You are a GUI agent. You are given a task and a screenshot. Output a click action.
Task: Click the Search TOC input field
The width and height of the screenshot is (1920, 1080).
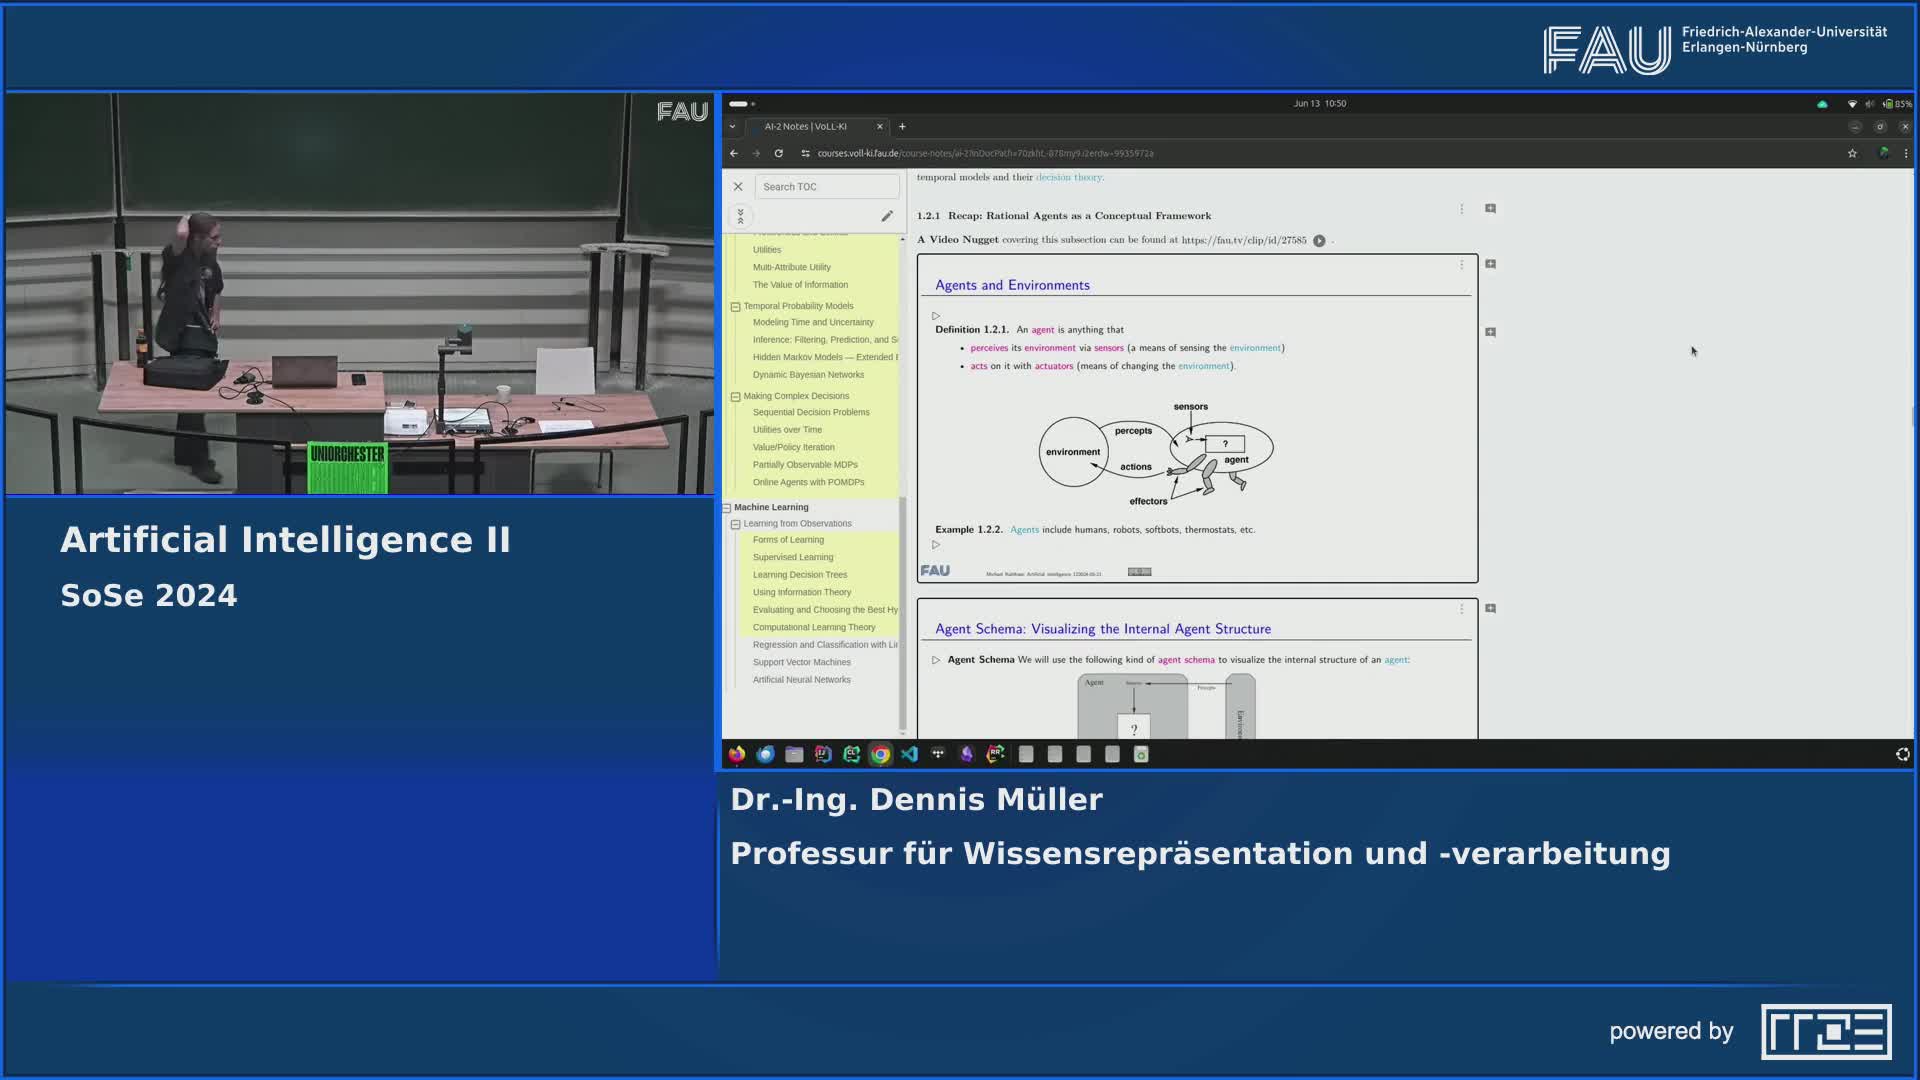826,187
